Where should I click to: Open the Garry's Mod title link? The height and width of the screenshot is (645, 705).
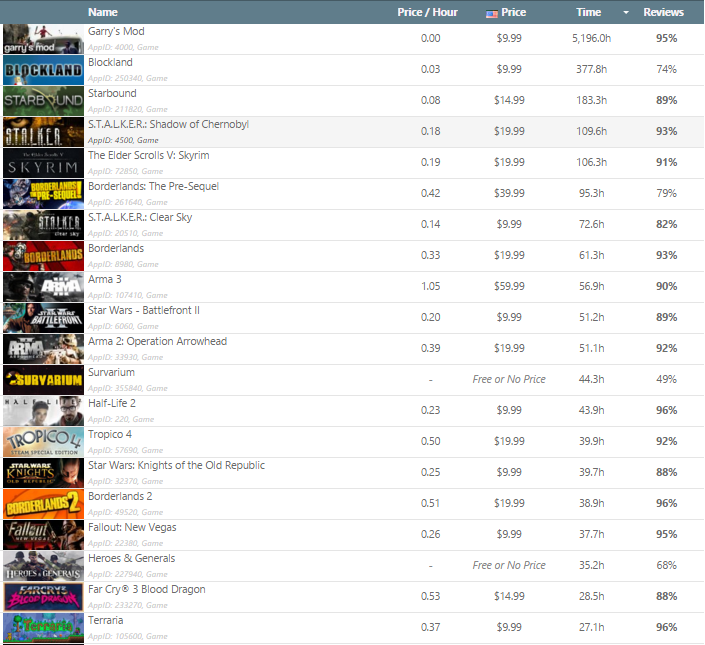(116, 31)
